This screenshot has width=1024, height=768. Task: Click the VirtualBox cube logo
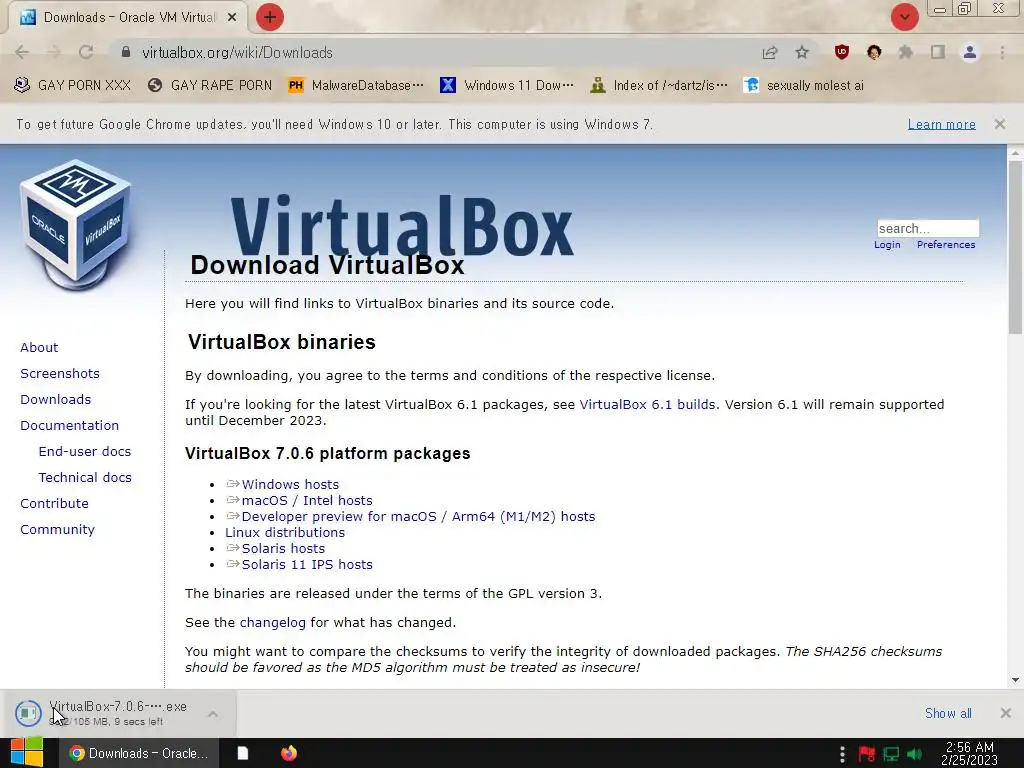76,224
